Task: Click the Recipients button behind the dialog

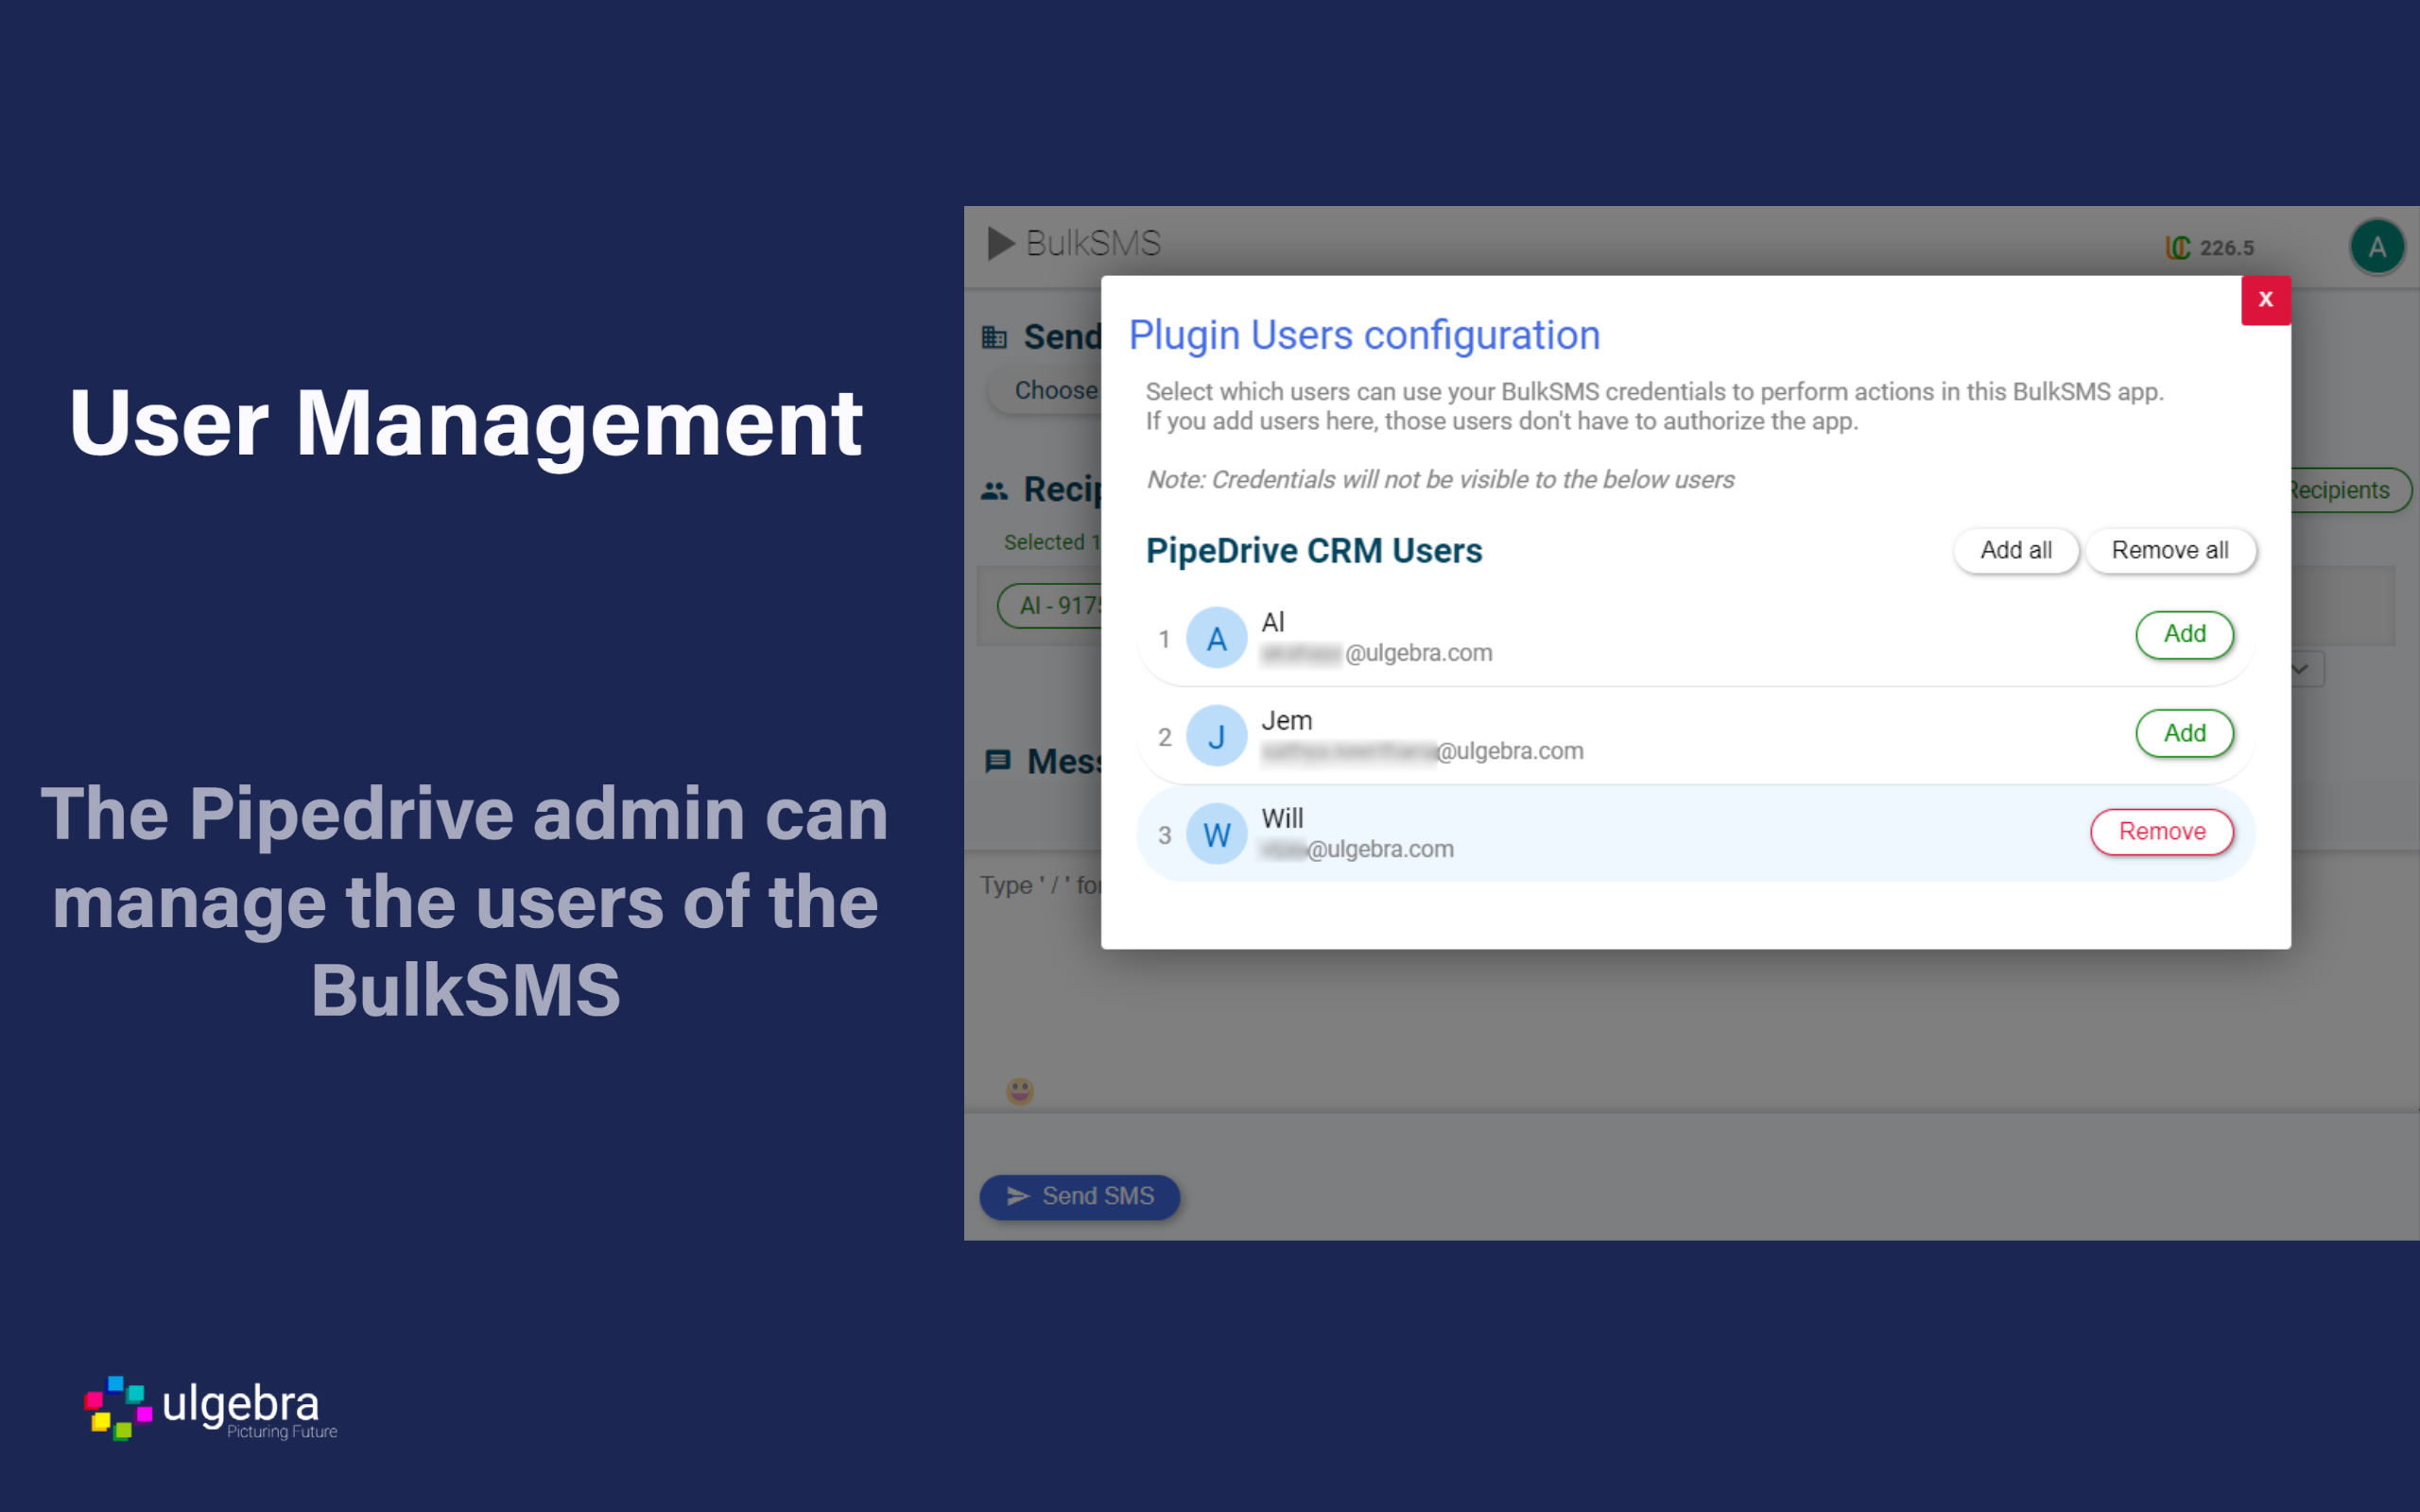Action: coord(2349,490)
